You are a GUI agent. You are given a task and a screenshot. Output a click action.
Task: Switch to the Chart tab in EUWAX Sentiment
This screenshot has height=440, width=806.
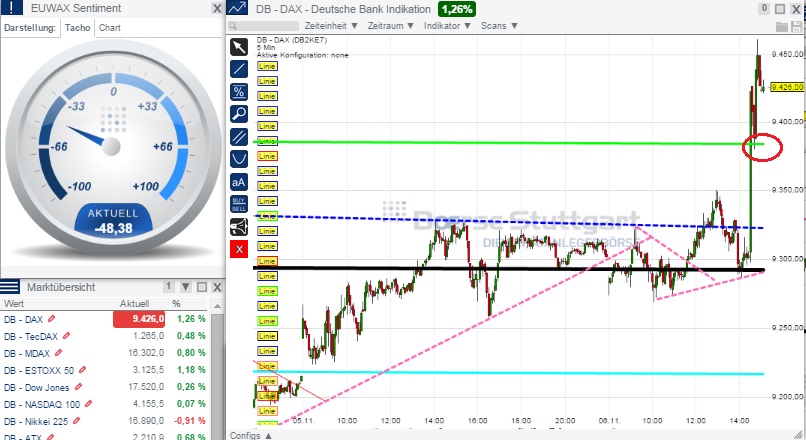pos(109,28)
